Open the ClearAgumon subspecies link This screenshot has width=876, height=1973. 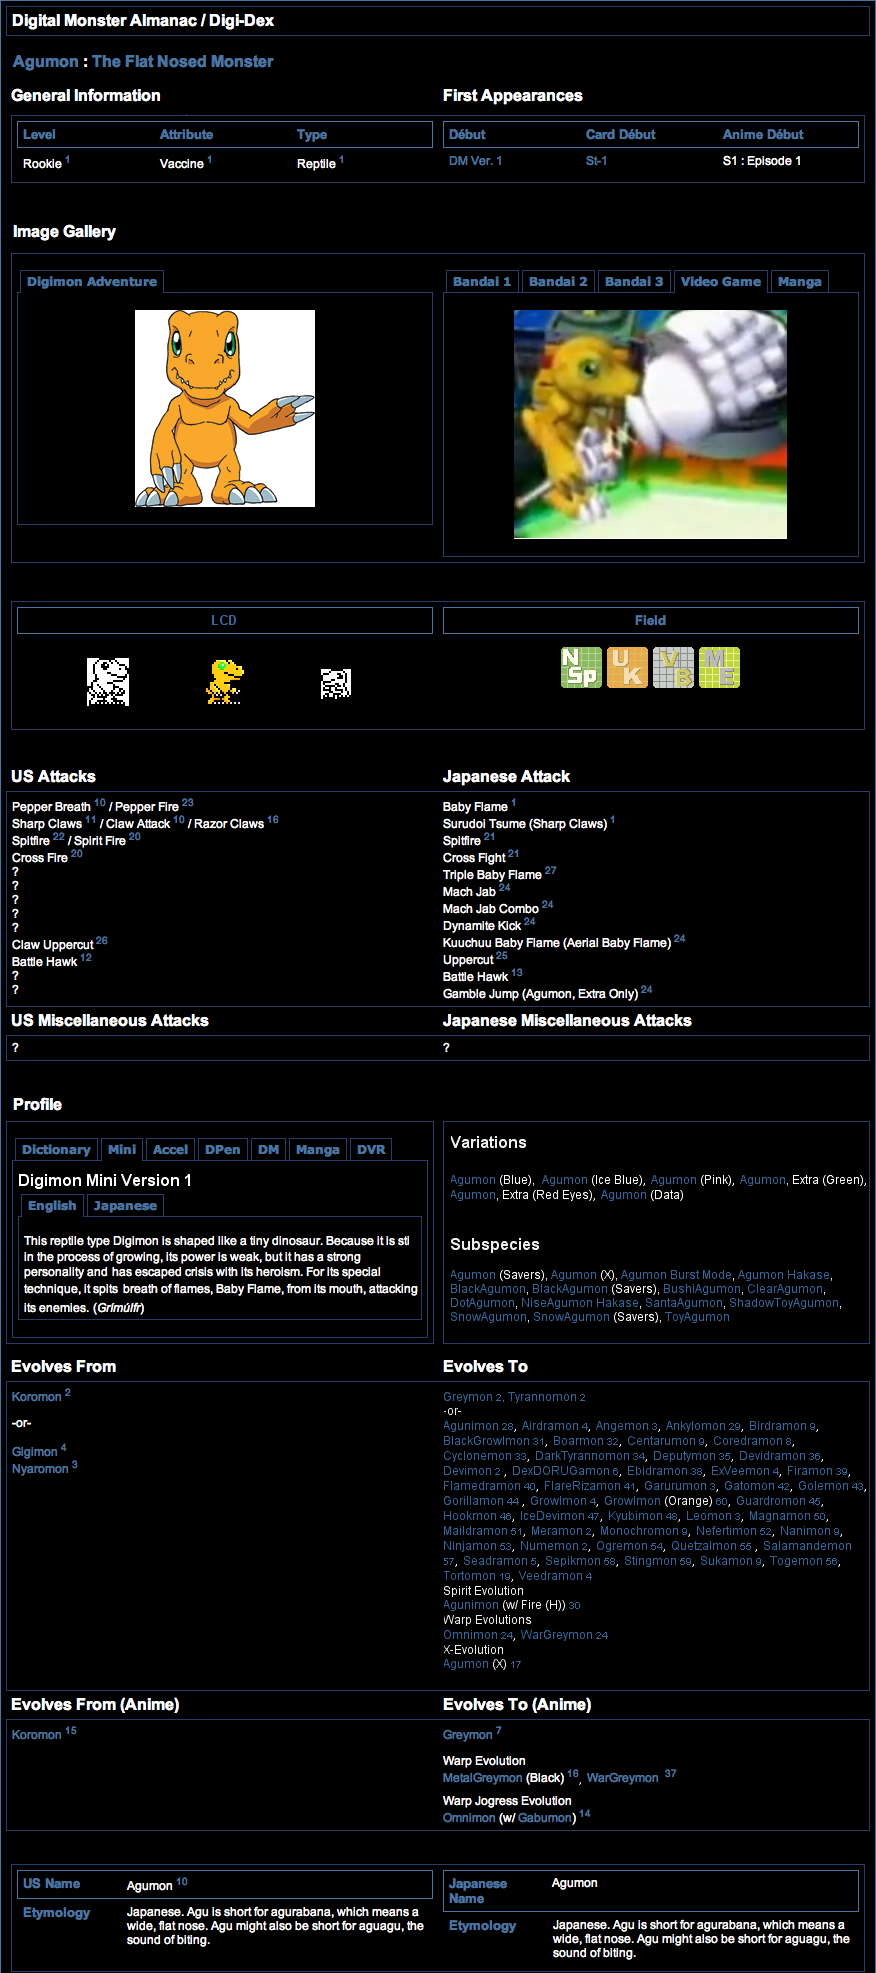click(x=785, y=1289)
